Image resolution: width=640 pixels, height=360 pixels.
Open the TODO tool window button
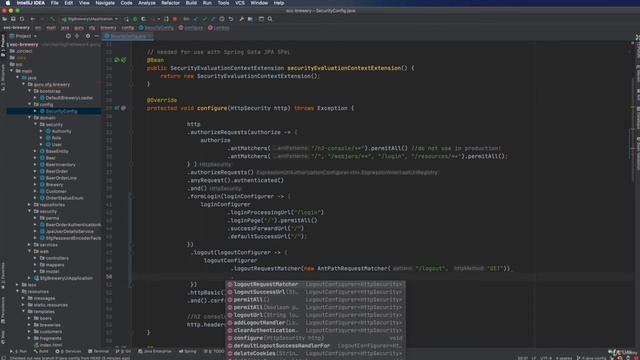tap(214, 351)
